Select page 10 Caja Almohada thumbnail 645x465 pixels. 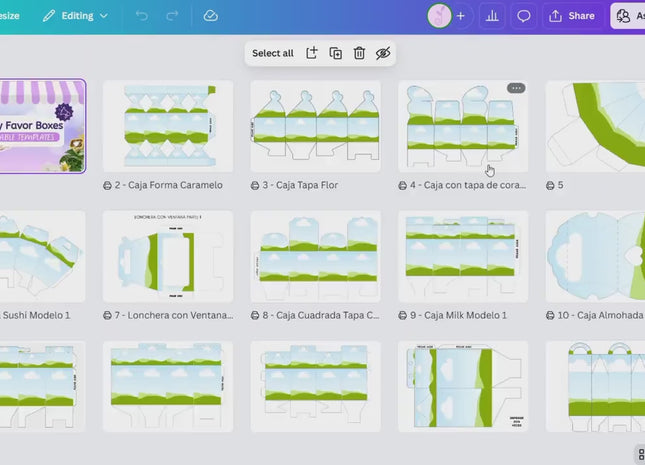(595, 256)
